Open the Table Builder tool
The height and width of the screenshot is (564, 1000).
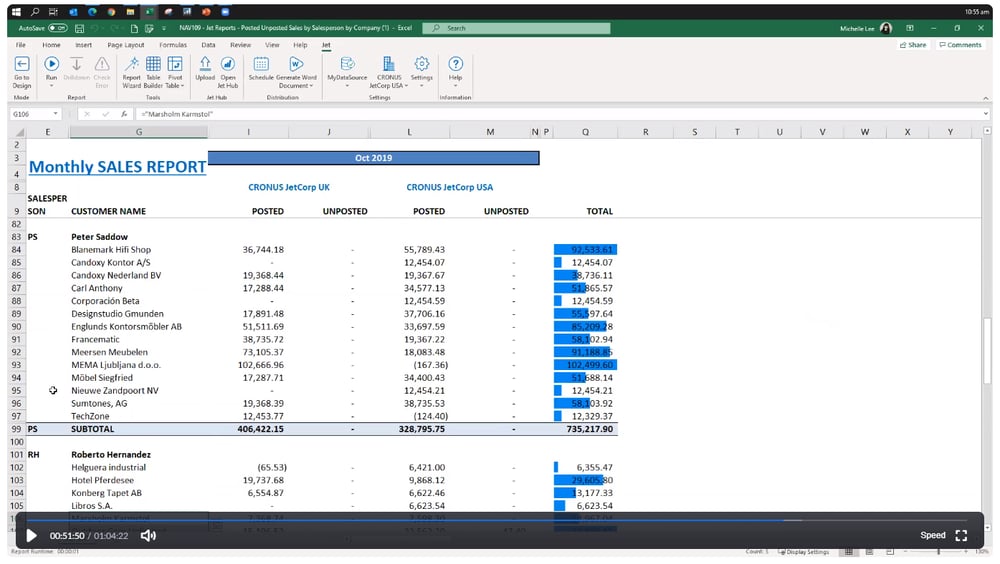pyautogui.click(x=153, y=64)
